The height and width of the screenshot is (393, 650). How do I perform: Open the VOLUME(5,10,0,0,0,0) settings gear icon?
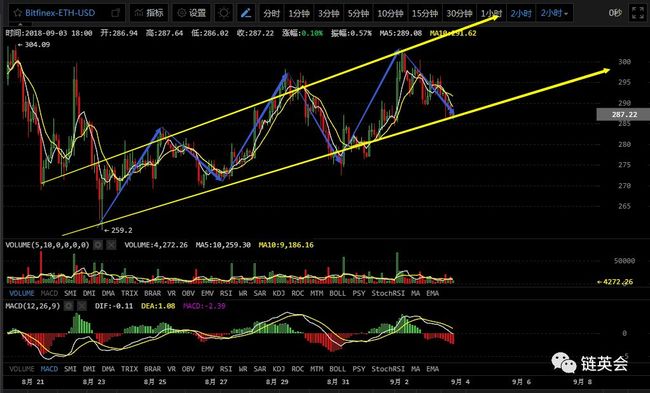[98, 245]
